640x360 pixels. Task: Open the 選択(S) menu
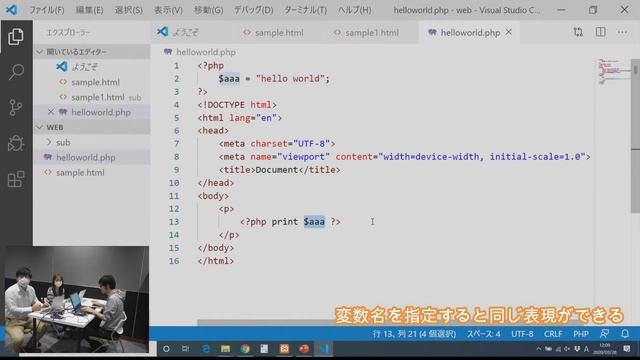coord(129,10)
